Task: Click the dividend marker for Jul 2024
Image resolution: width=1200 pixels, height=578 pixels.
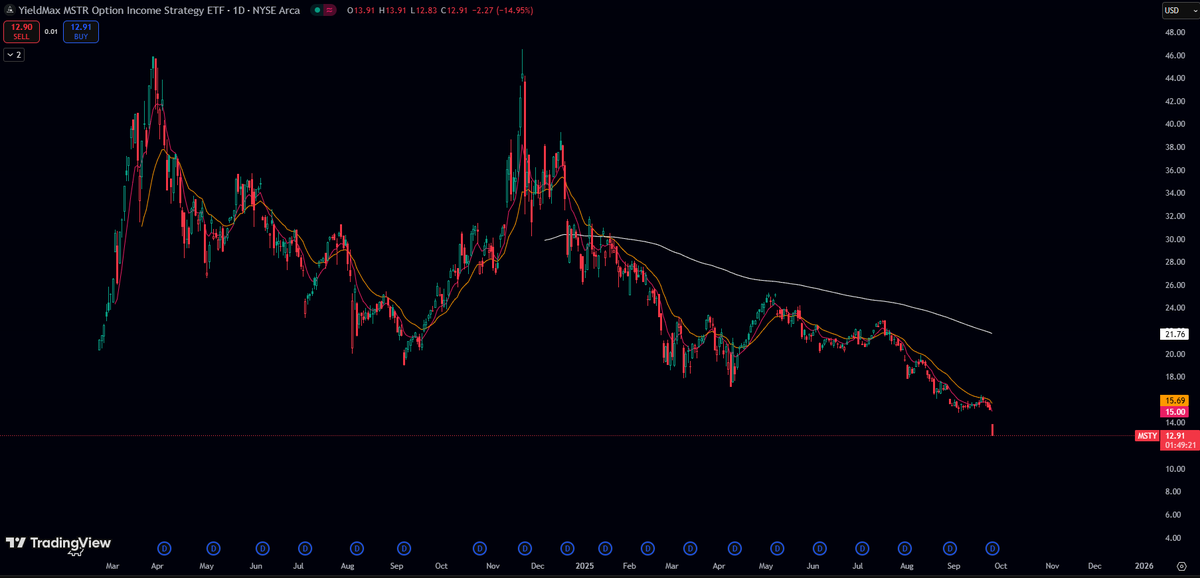Action: click(x=304, y=548)
